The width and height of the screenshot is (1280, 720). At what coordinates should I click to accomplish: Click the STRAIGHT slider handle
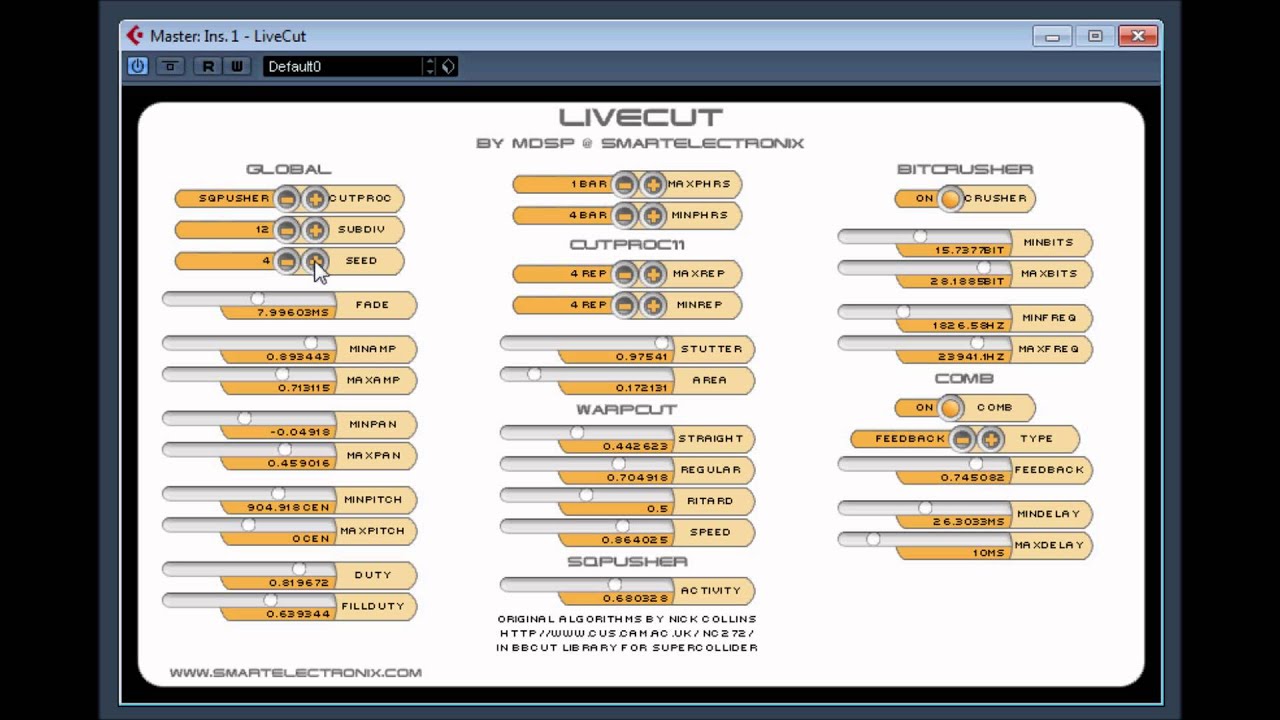(x=577, y=432)
